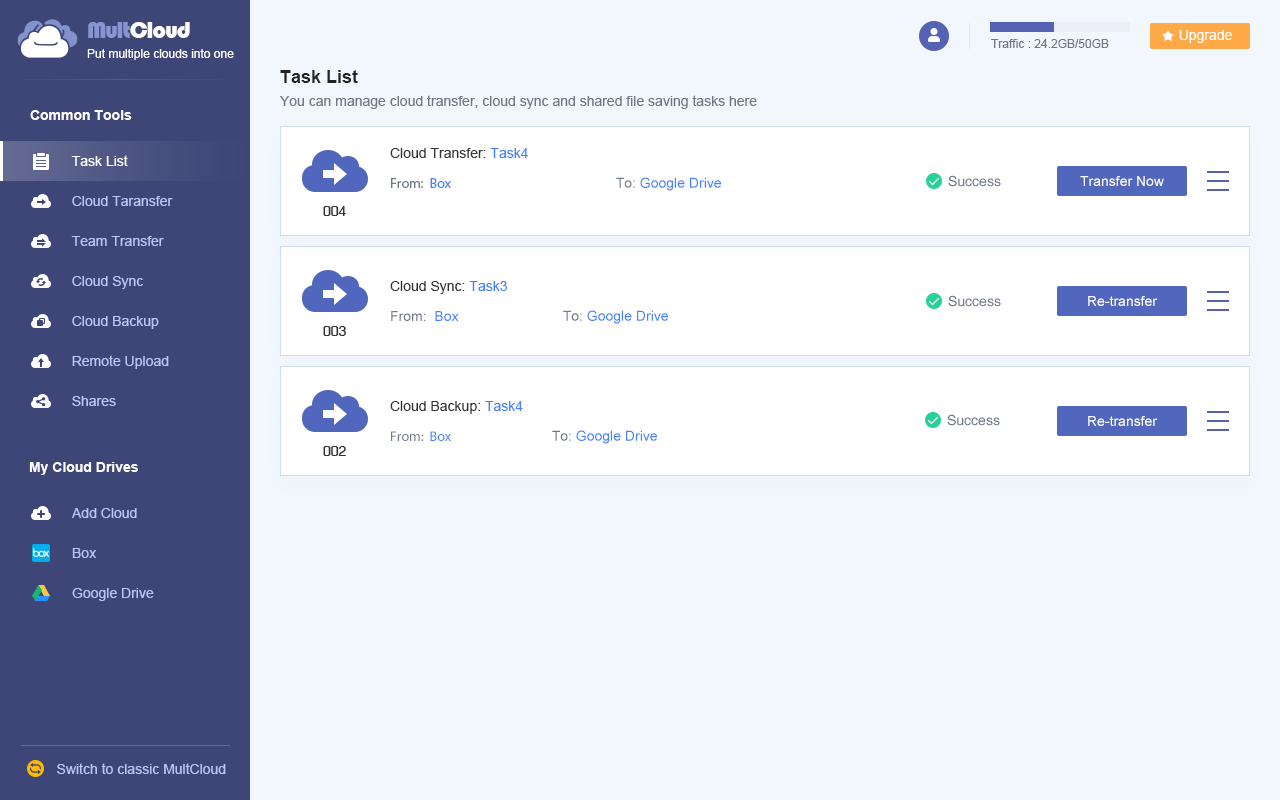Click Google Drive destination in Cloud Transfer row
Viewport: 1280px width, 800px height.
click(x=680, y=183)
